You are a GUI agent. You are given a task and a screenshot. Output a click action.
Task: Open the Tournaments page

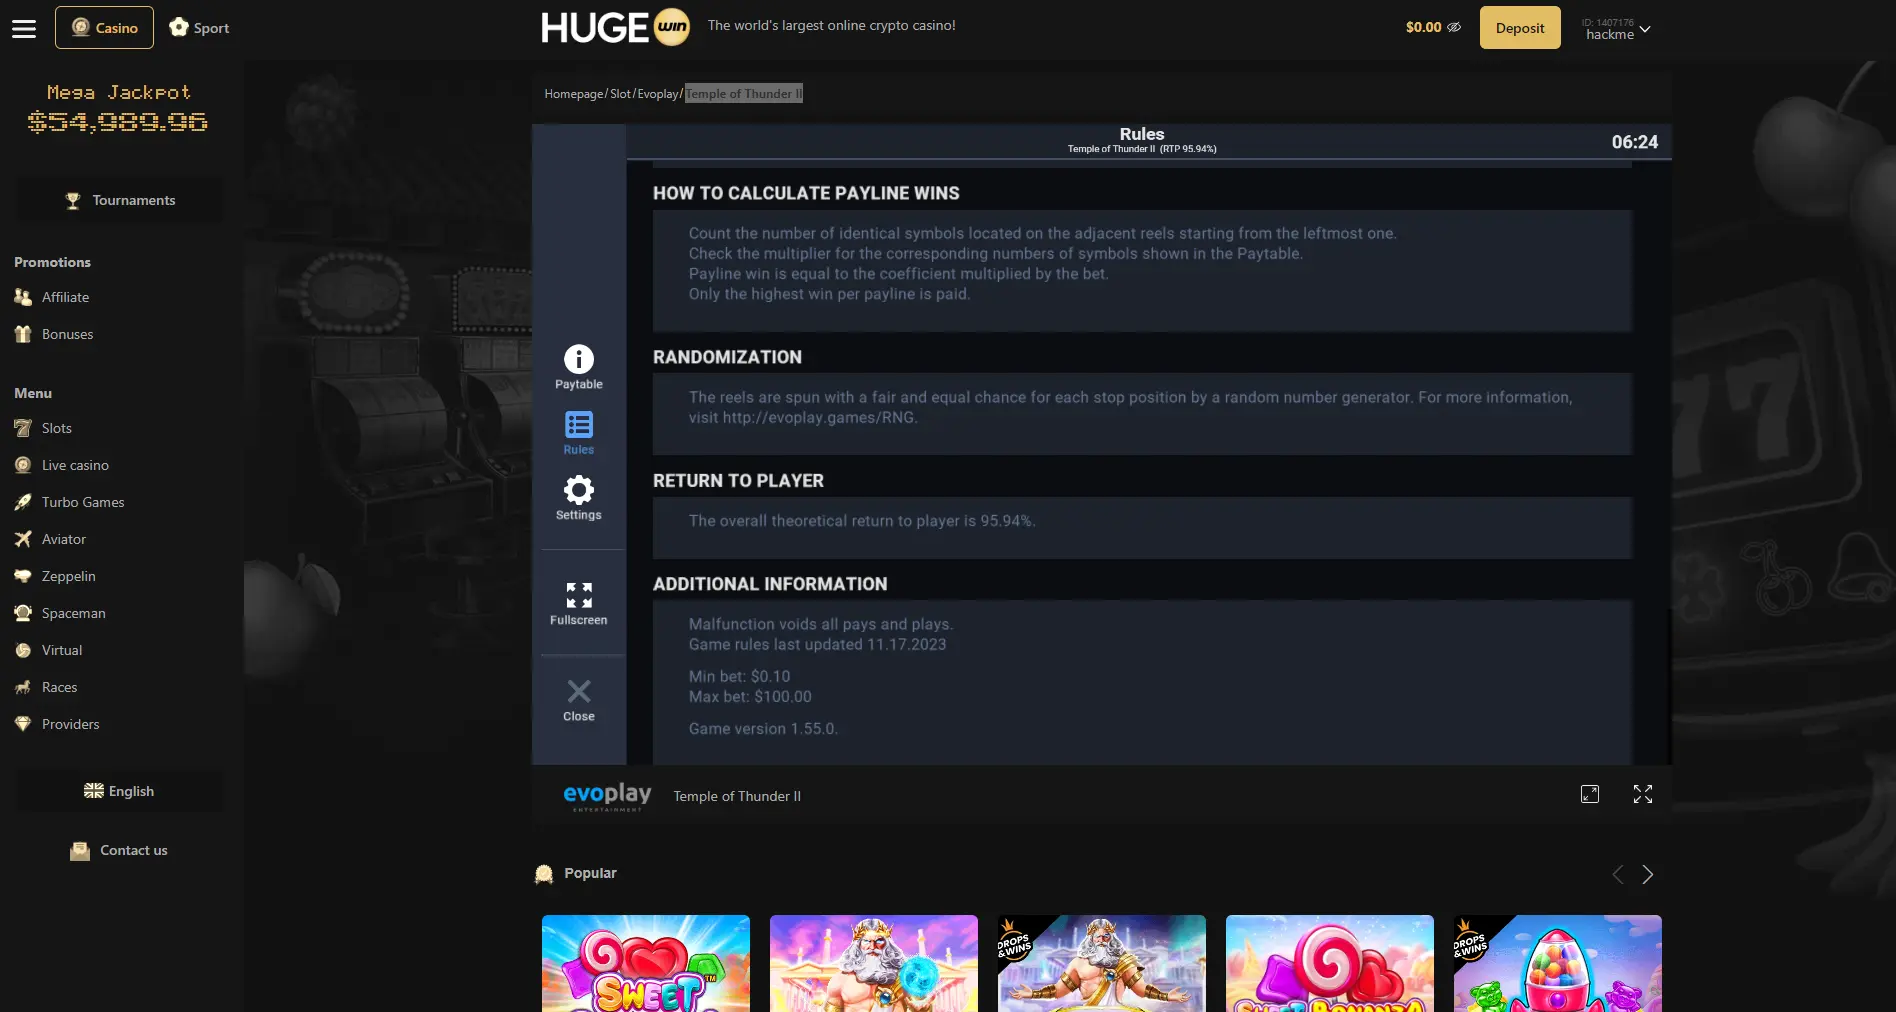(119, 200)
